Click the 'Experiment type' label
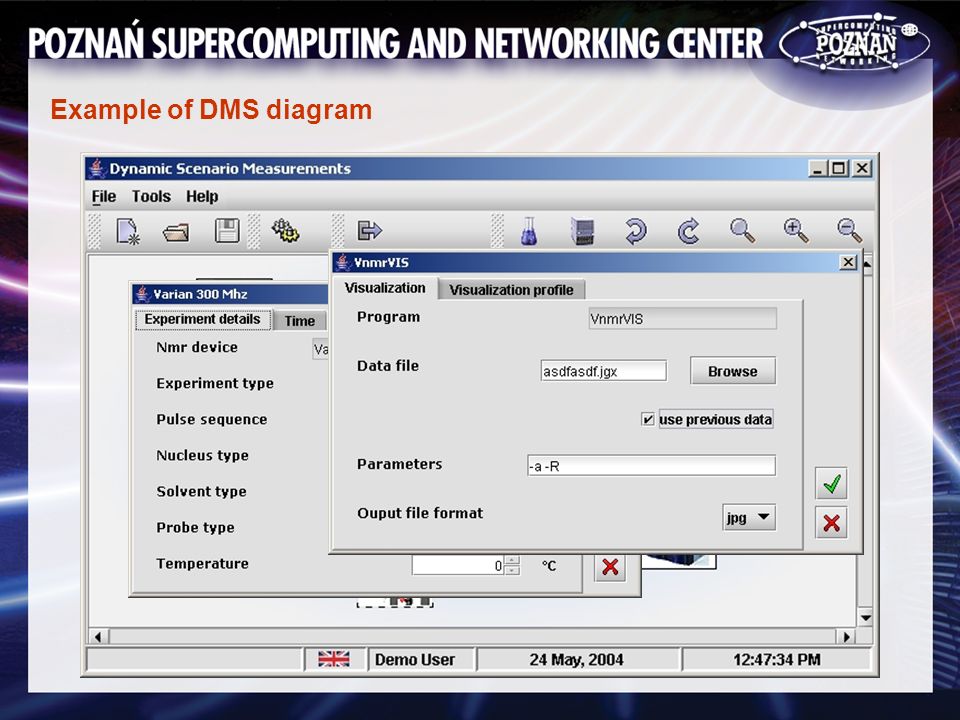The height and width of the screenshot is (720, 960). (x=215, y=383)
